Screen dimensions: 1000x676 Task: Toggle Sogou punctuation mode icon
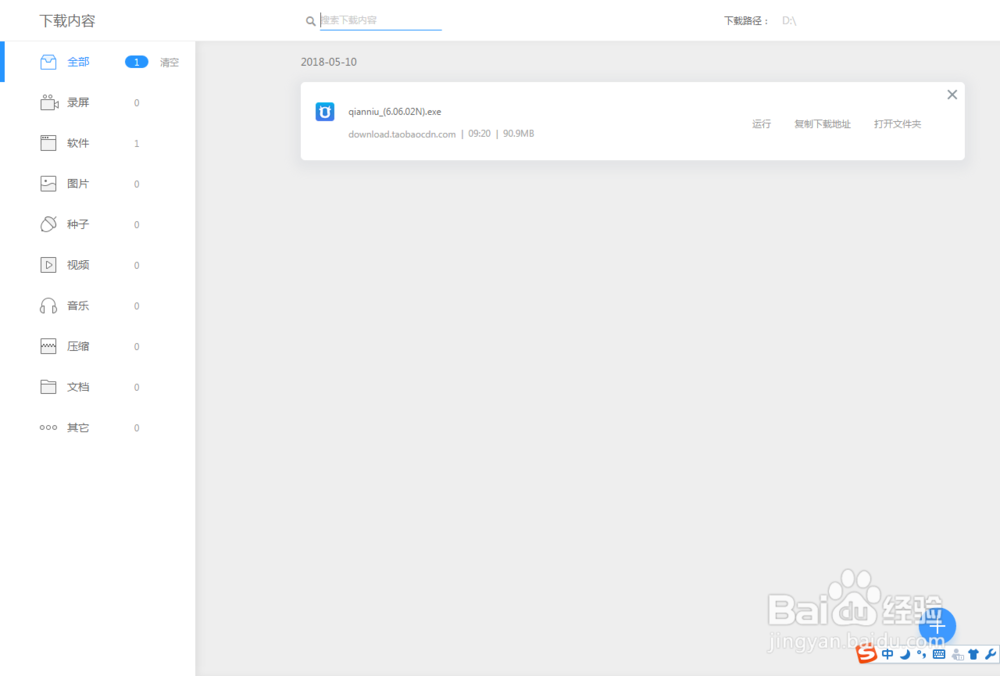[x=922, y=654]
